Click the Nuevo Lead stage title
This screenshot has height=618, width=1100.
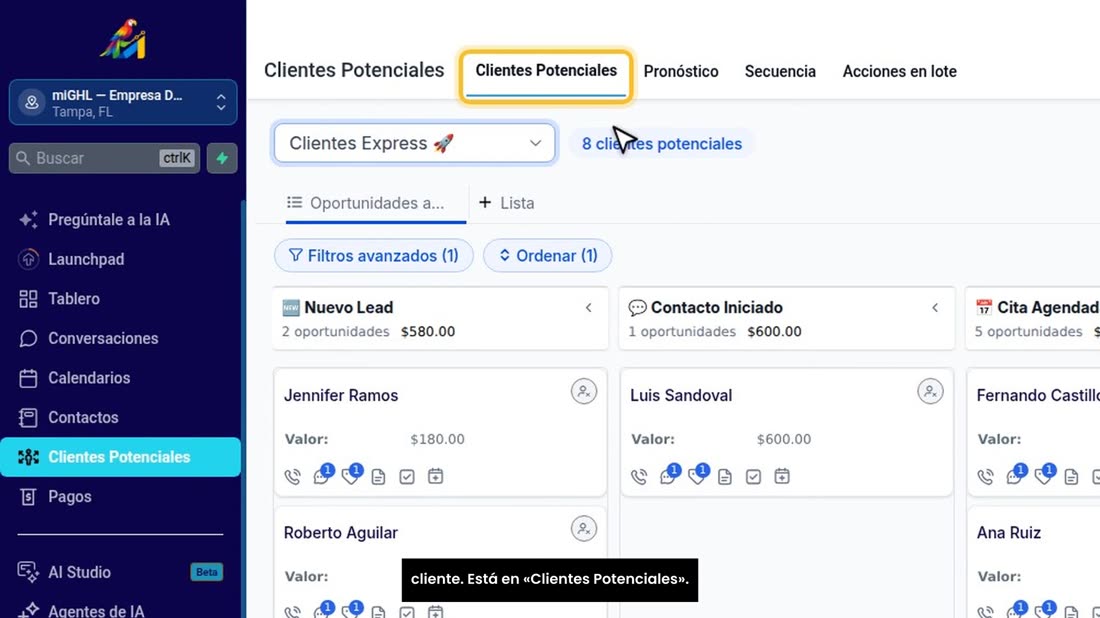click(x=349, y=307)
